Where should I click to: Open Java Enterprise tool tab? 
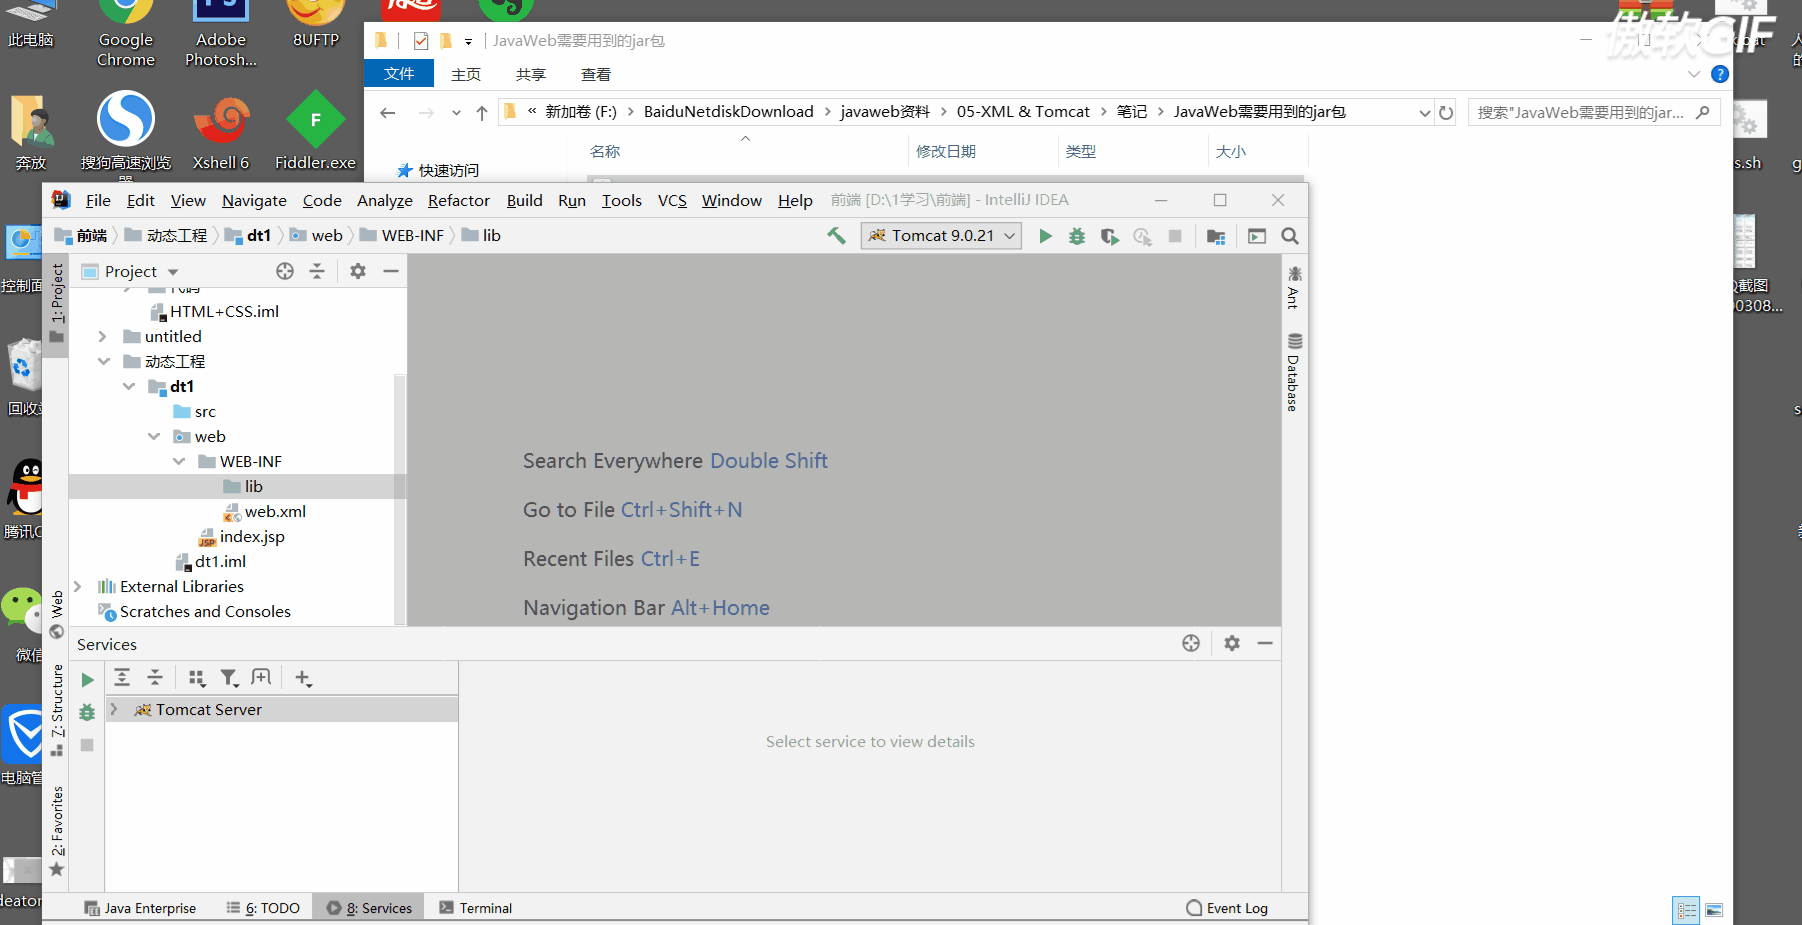click(141, 908)
